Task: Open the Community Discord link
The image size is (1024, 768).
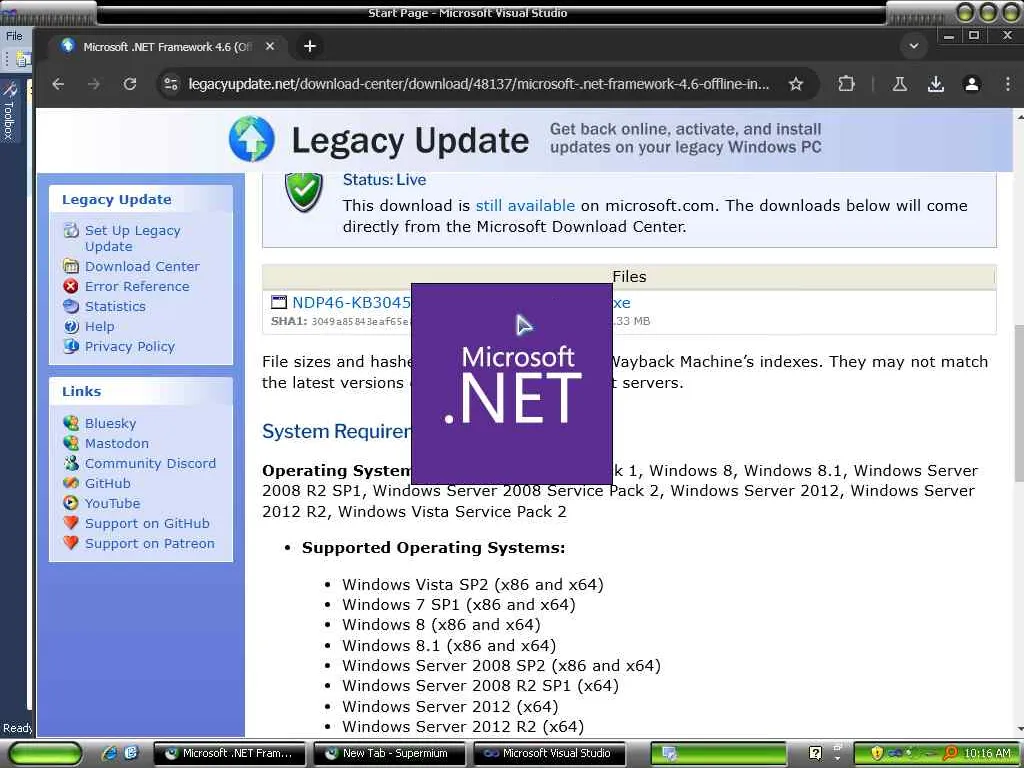Action: [150, 463]
